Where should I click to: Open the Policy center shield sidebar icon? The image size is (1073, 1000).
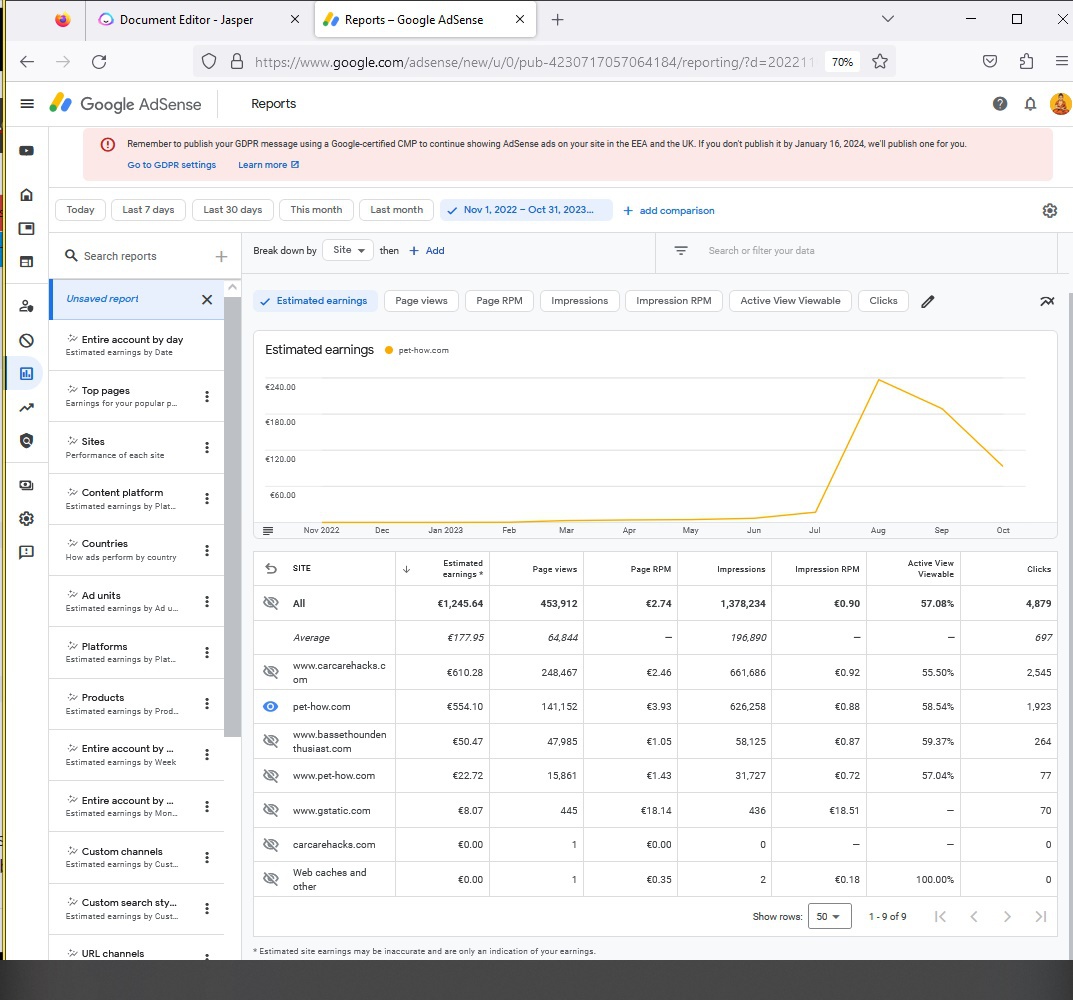(x=26, y=441)
